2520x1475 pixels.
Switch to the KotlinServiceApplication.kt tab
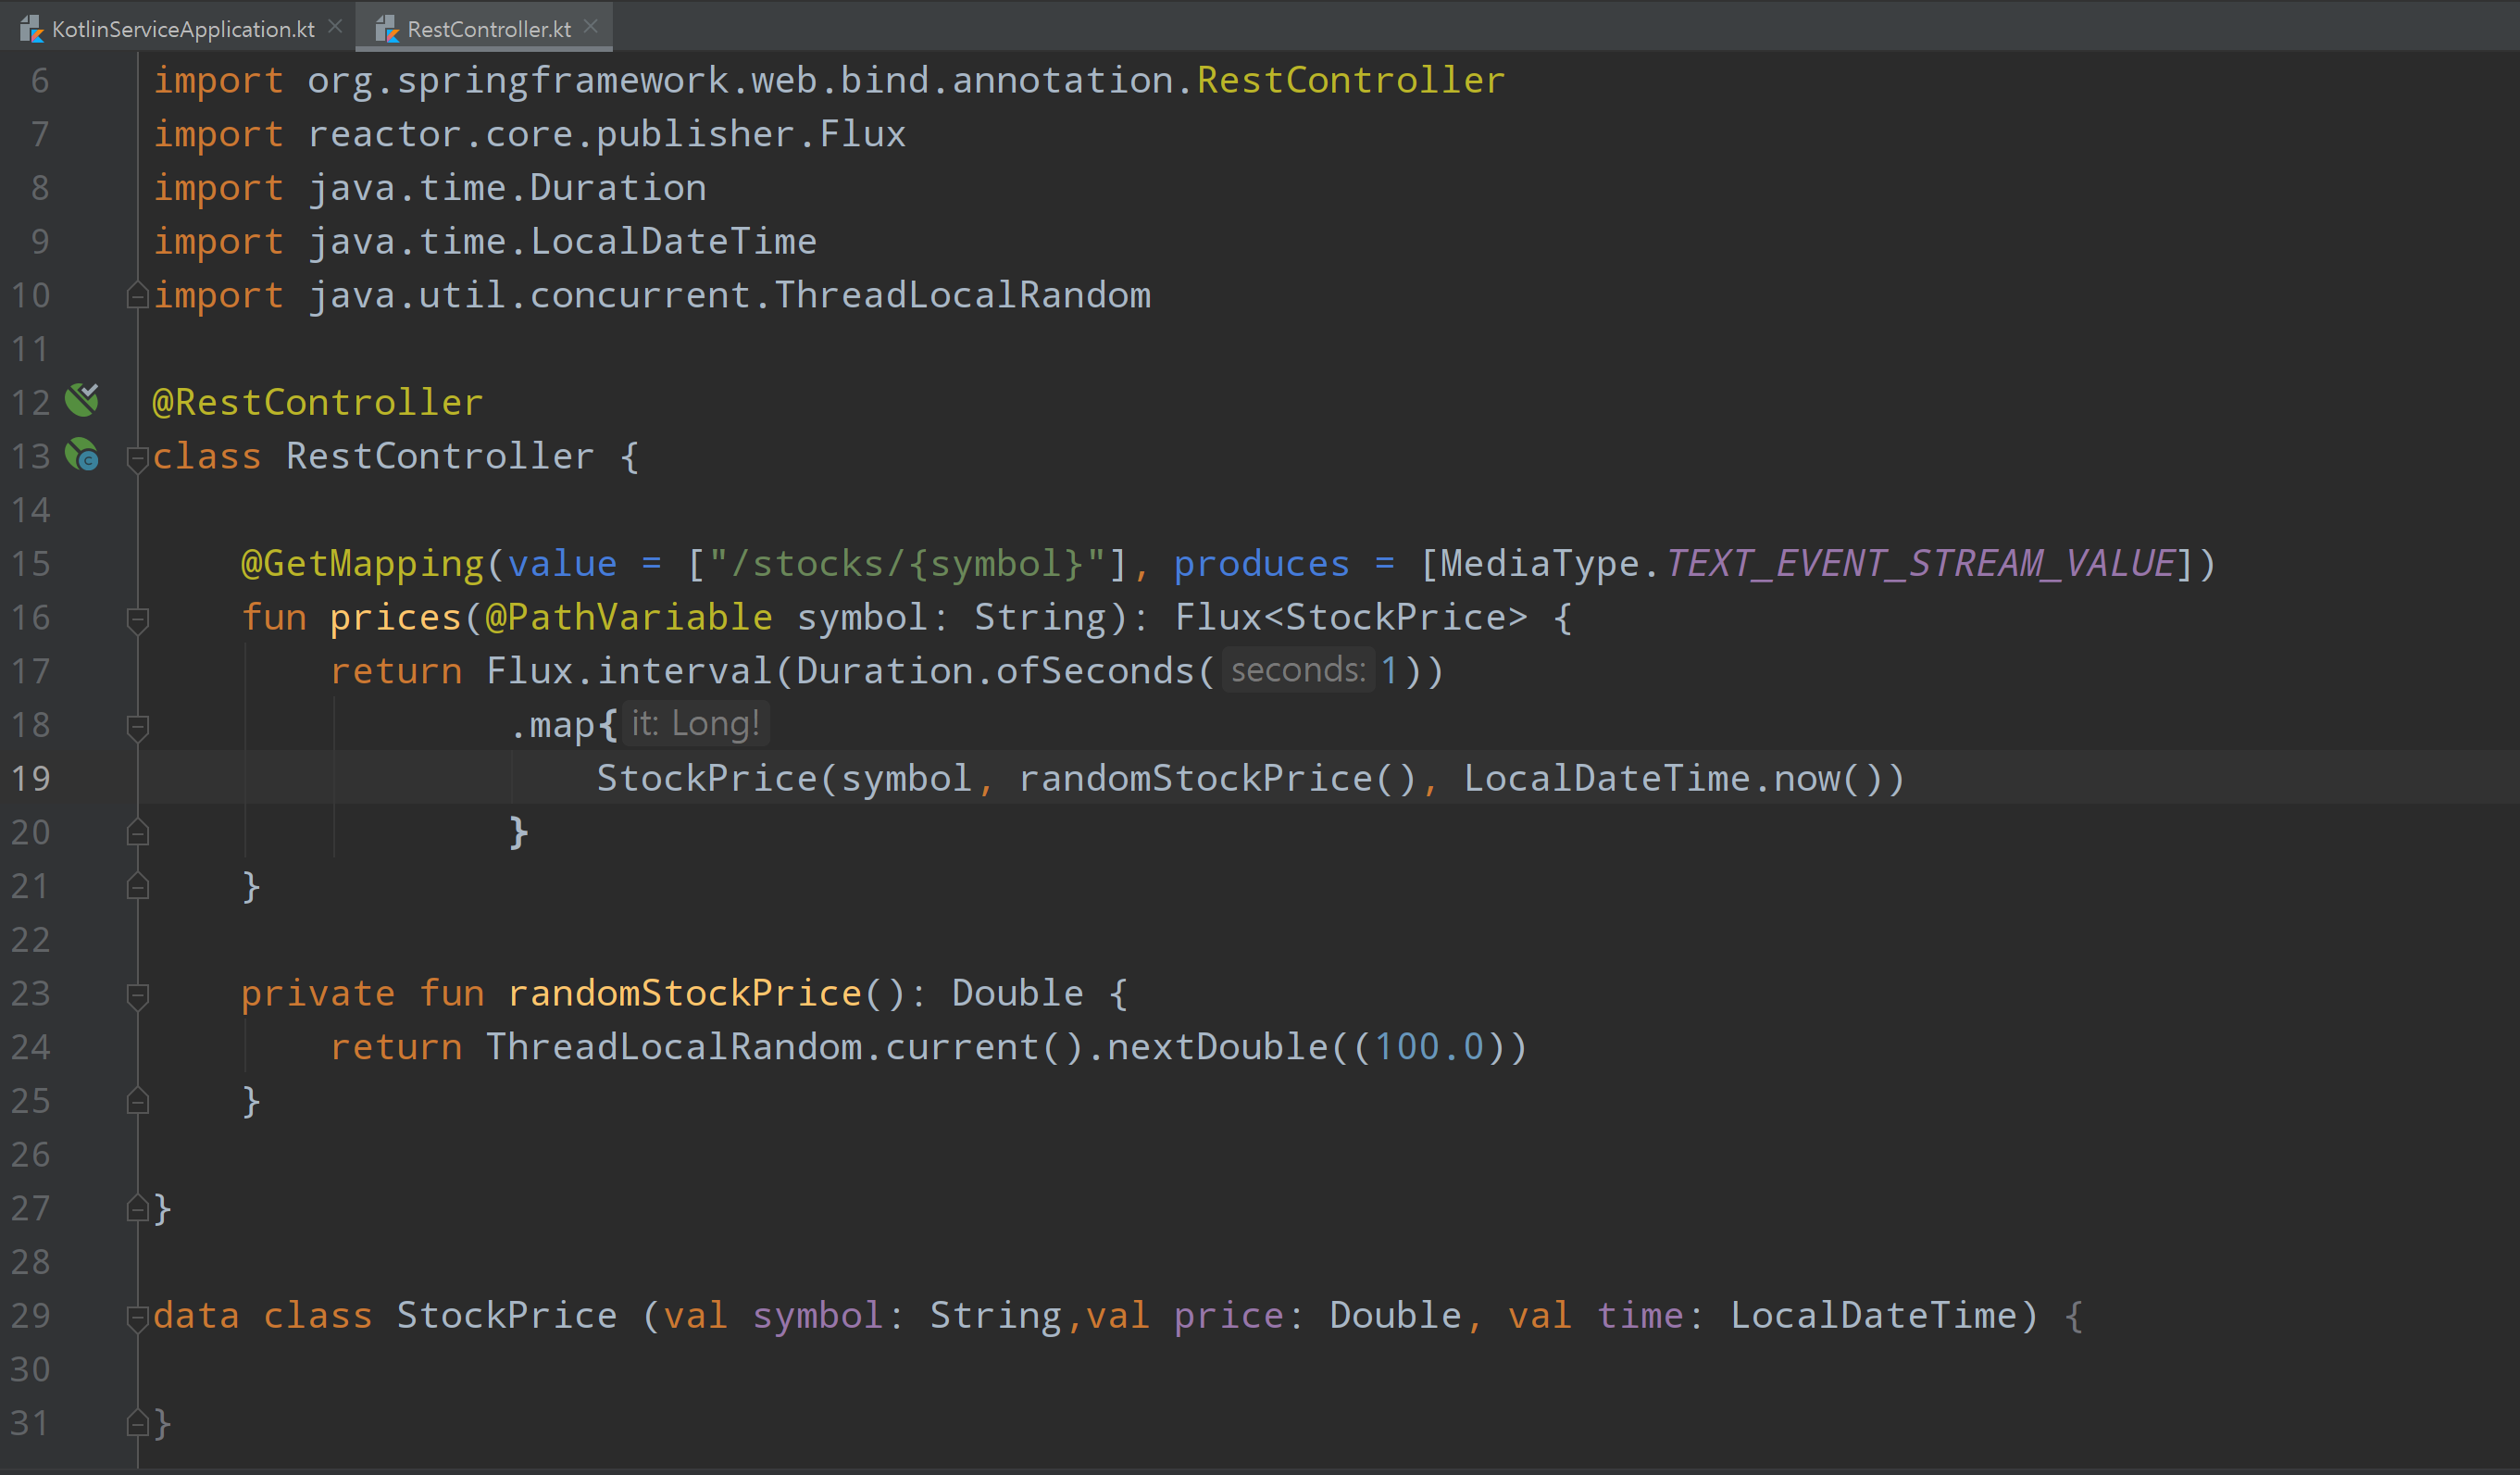click(x=183, y=29)
